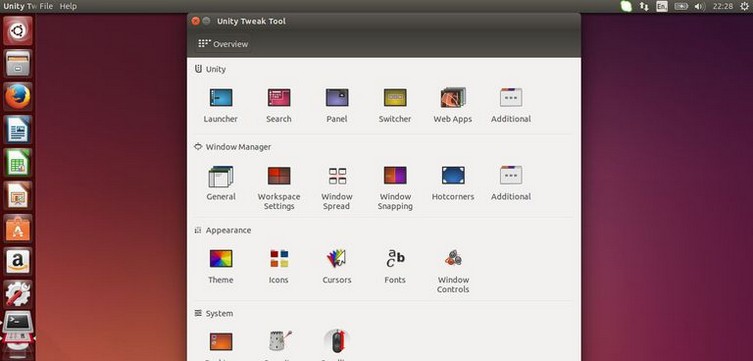Open the Switcher settings icon

point(395,98)
